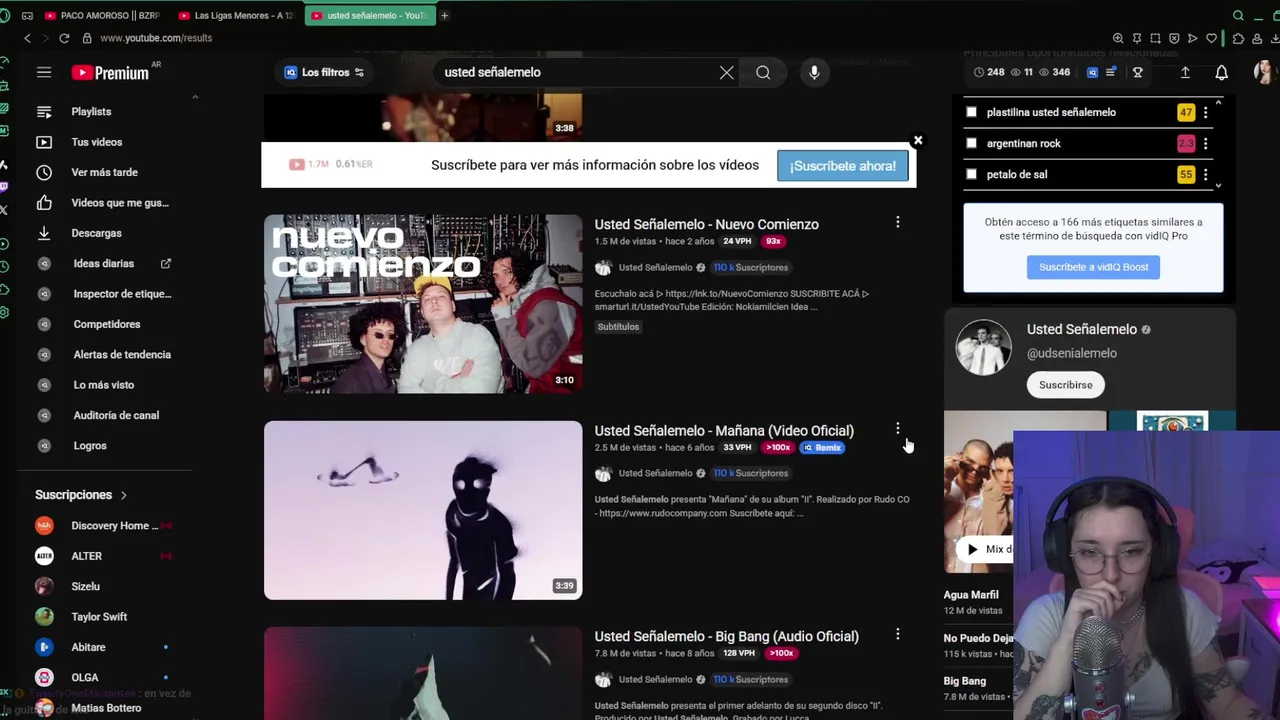
Task: Switch to the Las Ligas Menores tab
Action: pos(236,15)
